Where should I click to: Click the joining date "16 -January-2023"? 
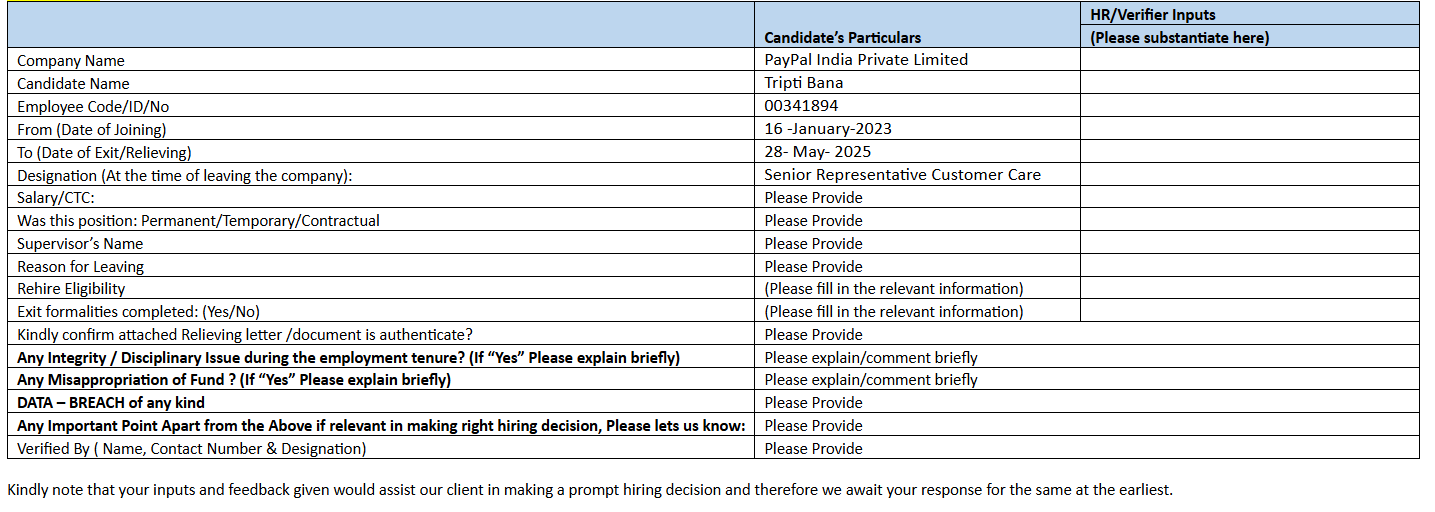[828, 129]
